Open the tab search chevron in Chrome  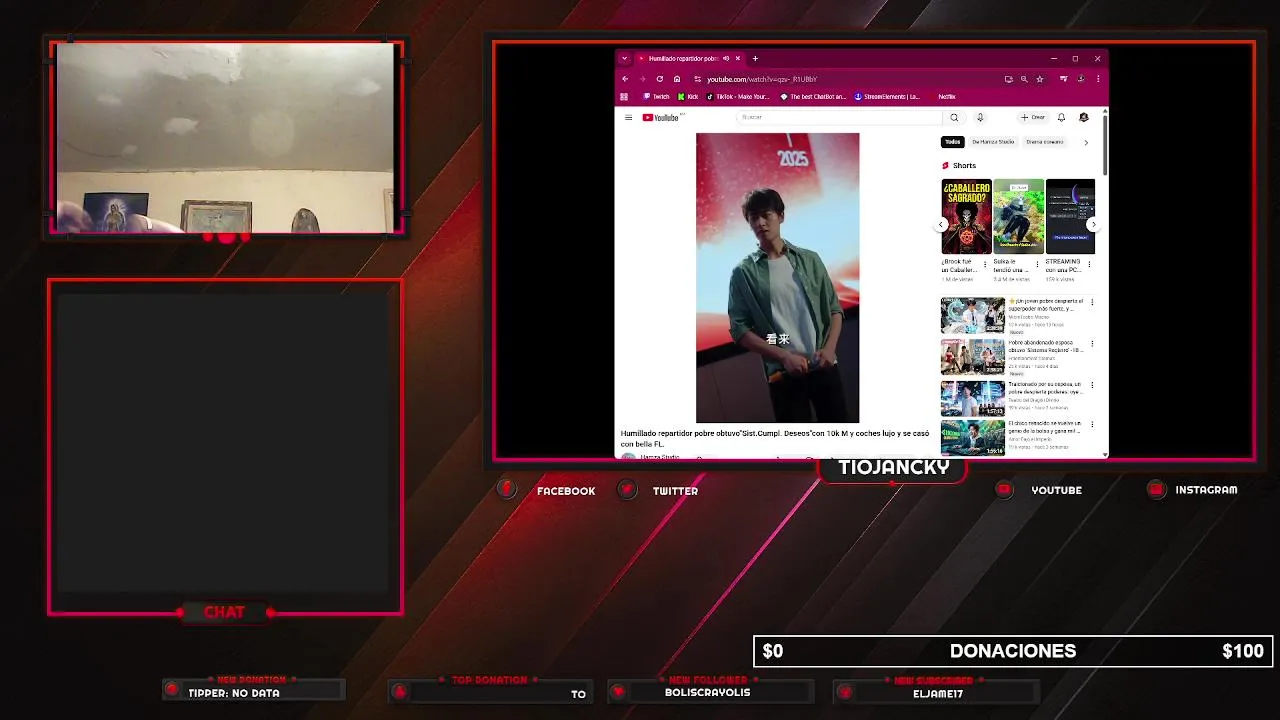point(624,58)
